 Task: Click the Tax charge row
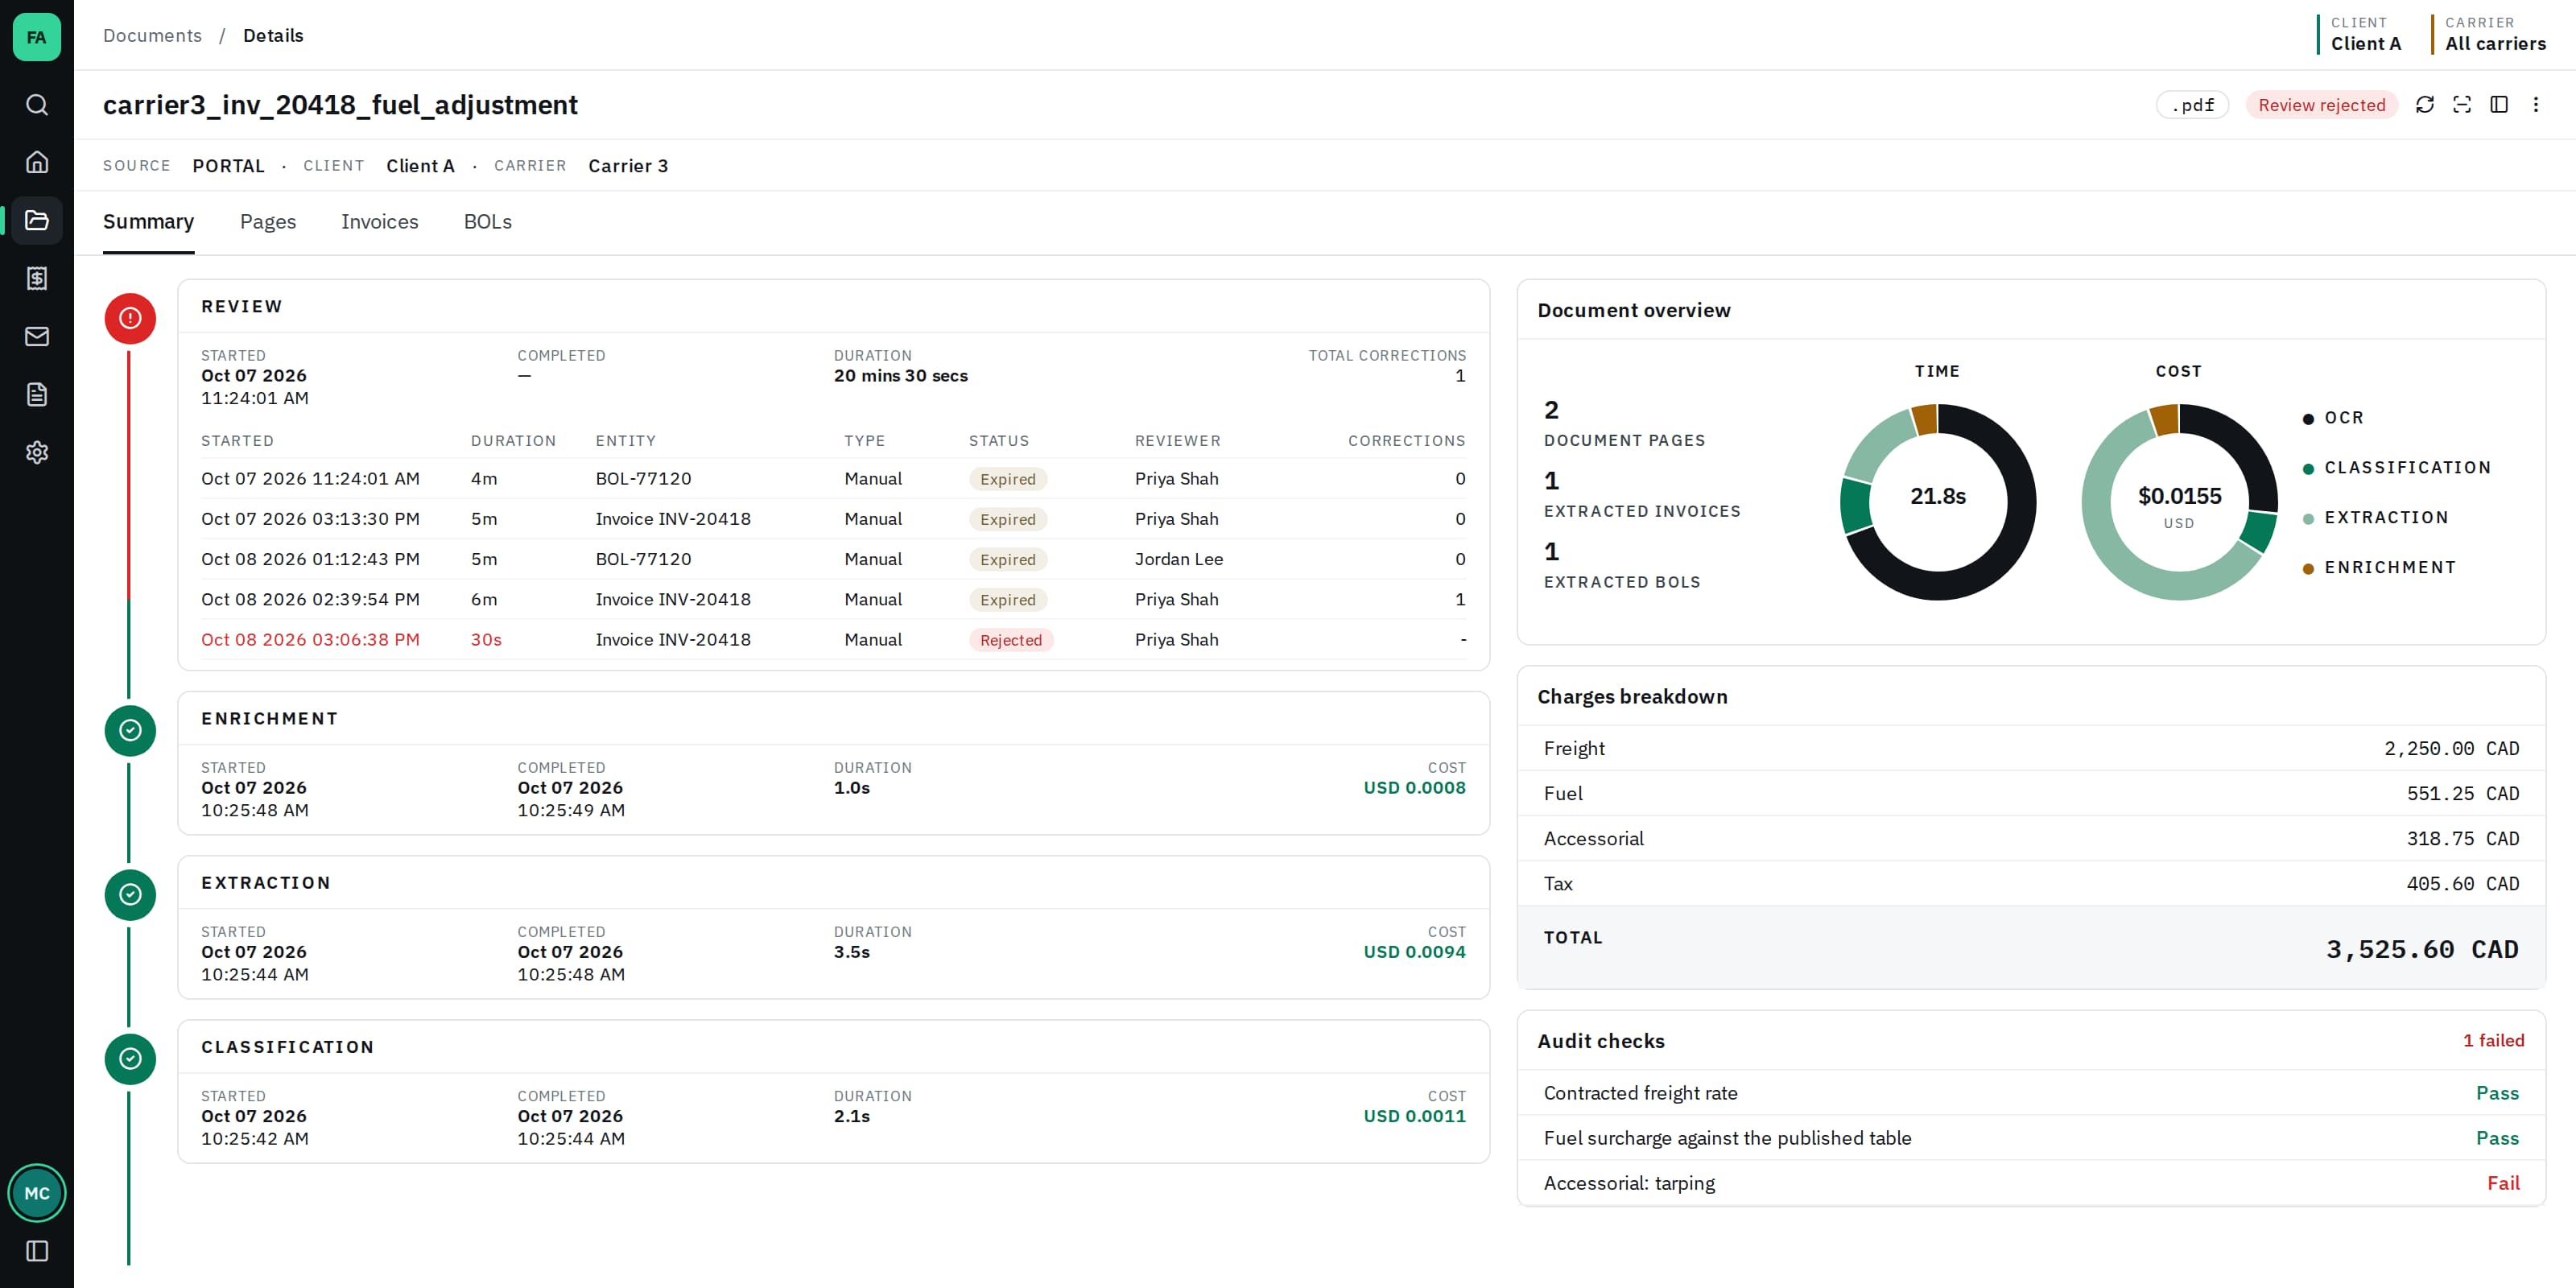coord(2030,883)
